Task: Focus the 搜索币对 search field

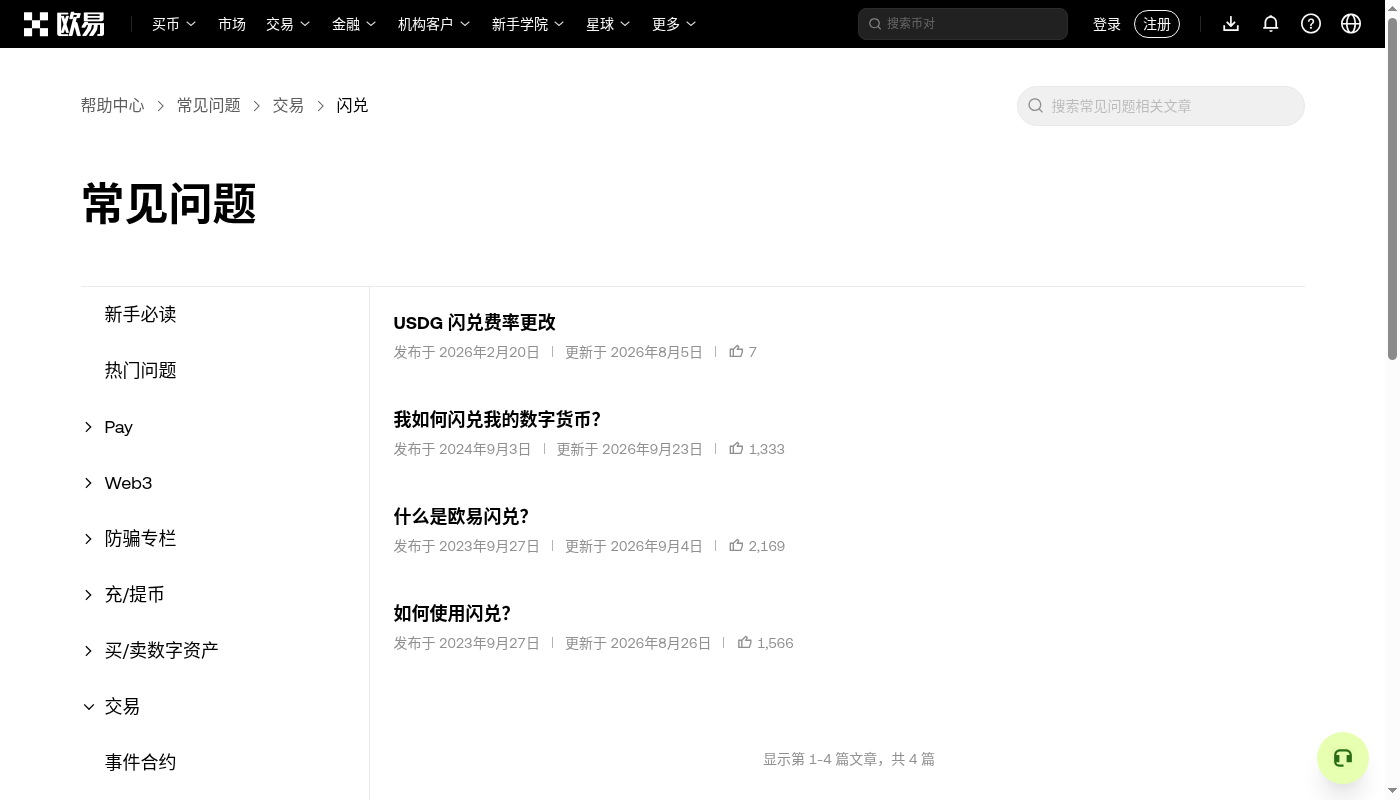Action: click(x=963, y=24)
